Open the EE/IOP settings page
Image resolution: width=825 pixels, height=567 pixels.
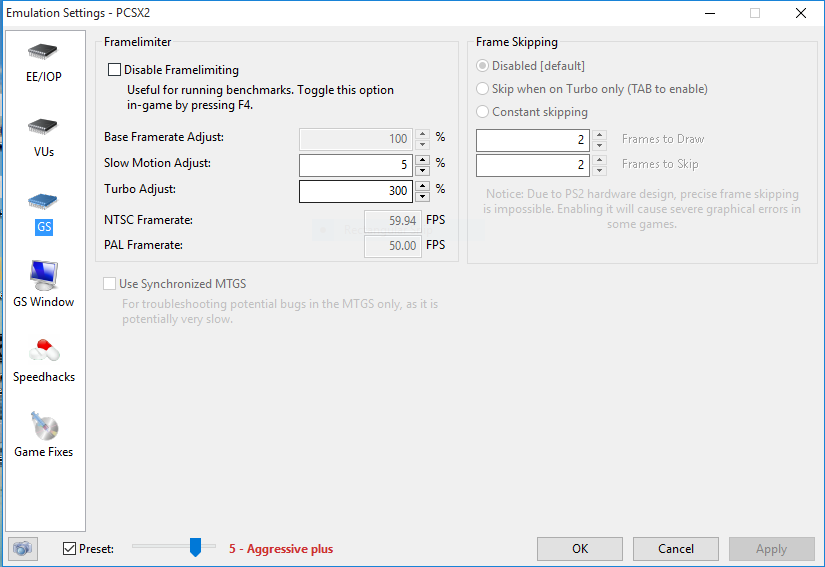[x=44, y=63]
